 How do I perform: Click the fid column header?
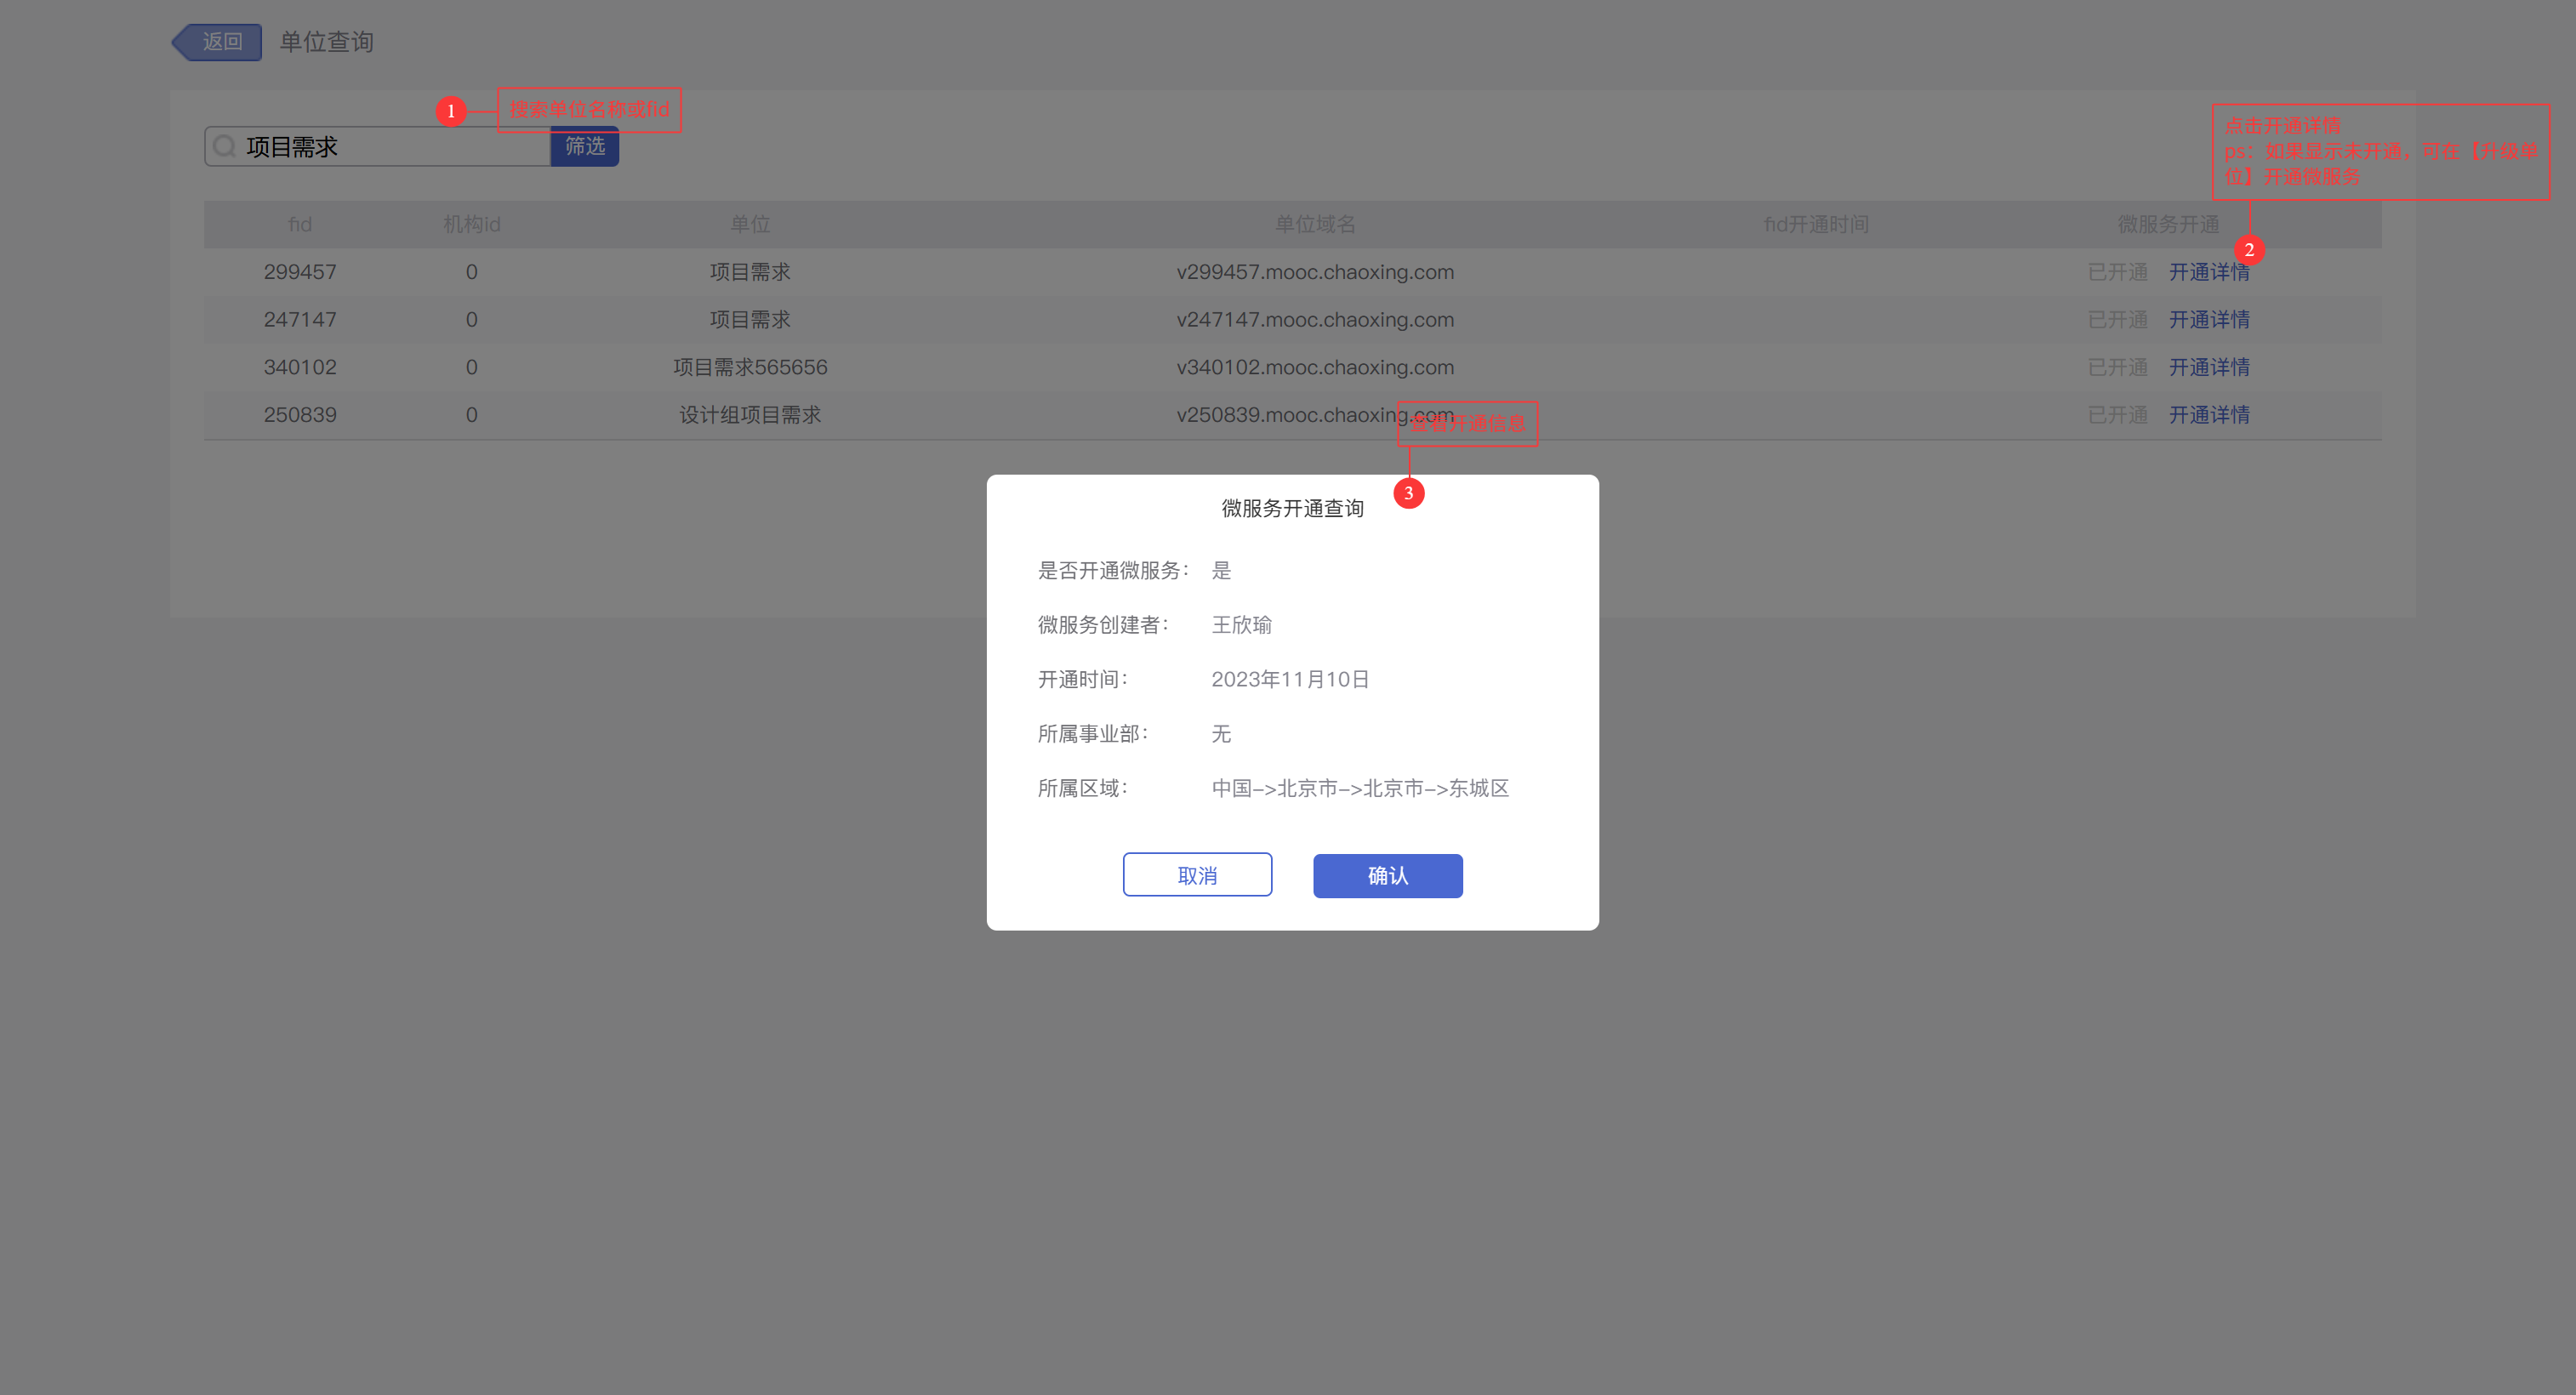(x=300, y=224)
